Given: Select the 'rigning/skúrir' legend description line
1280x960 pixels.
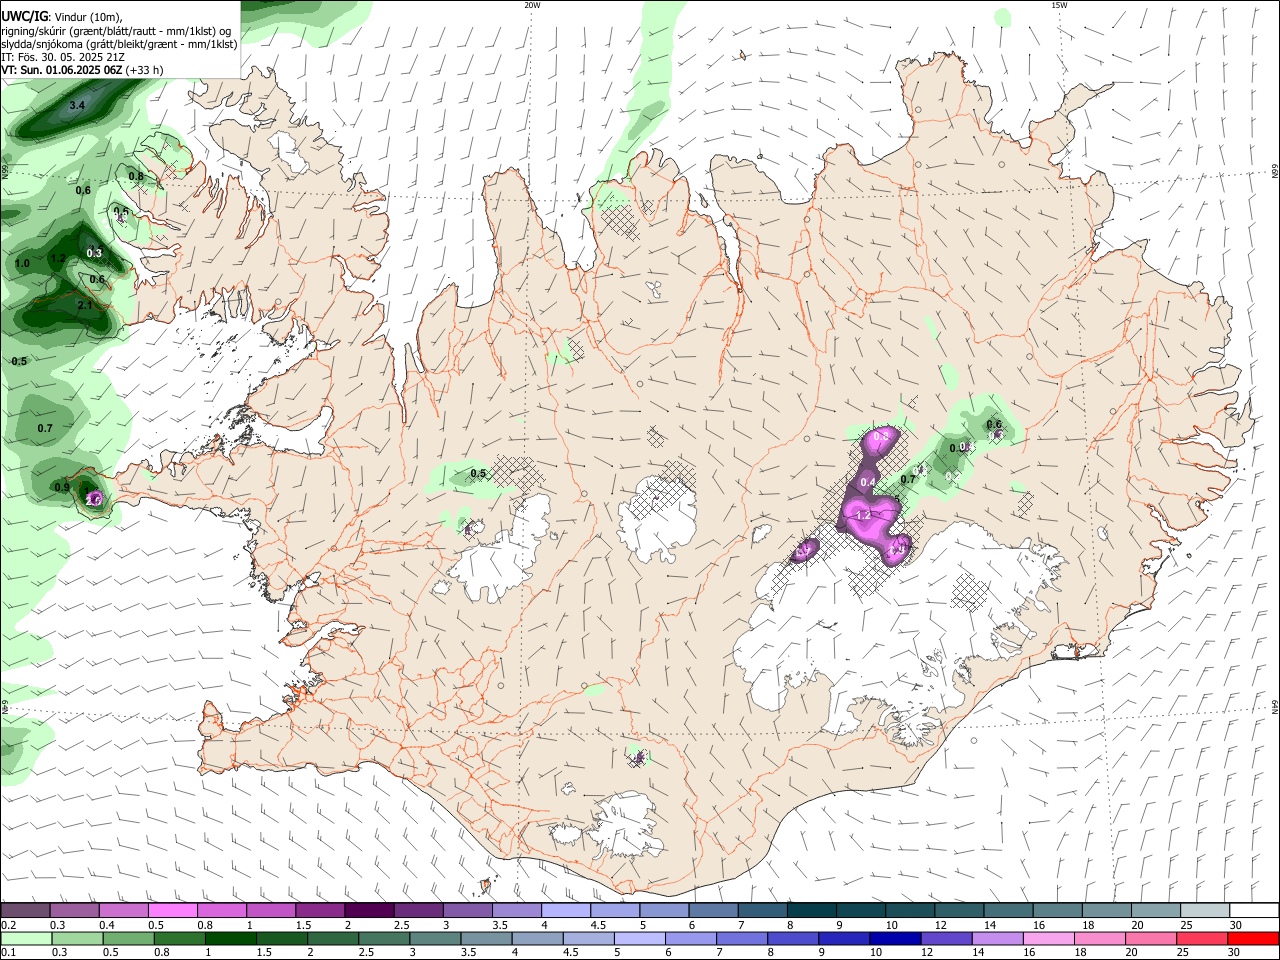Looking at the screenshot, I should point(117,31).
